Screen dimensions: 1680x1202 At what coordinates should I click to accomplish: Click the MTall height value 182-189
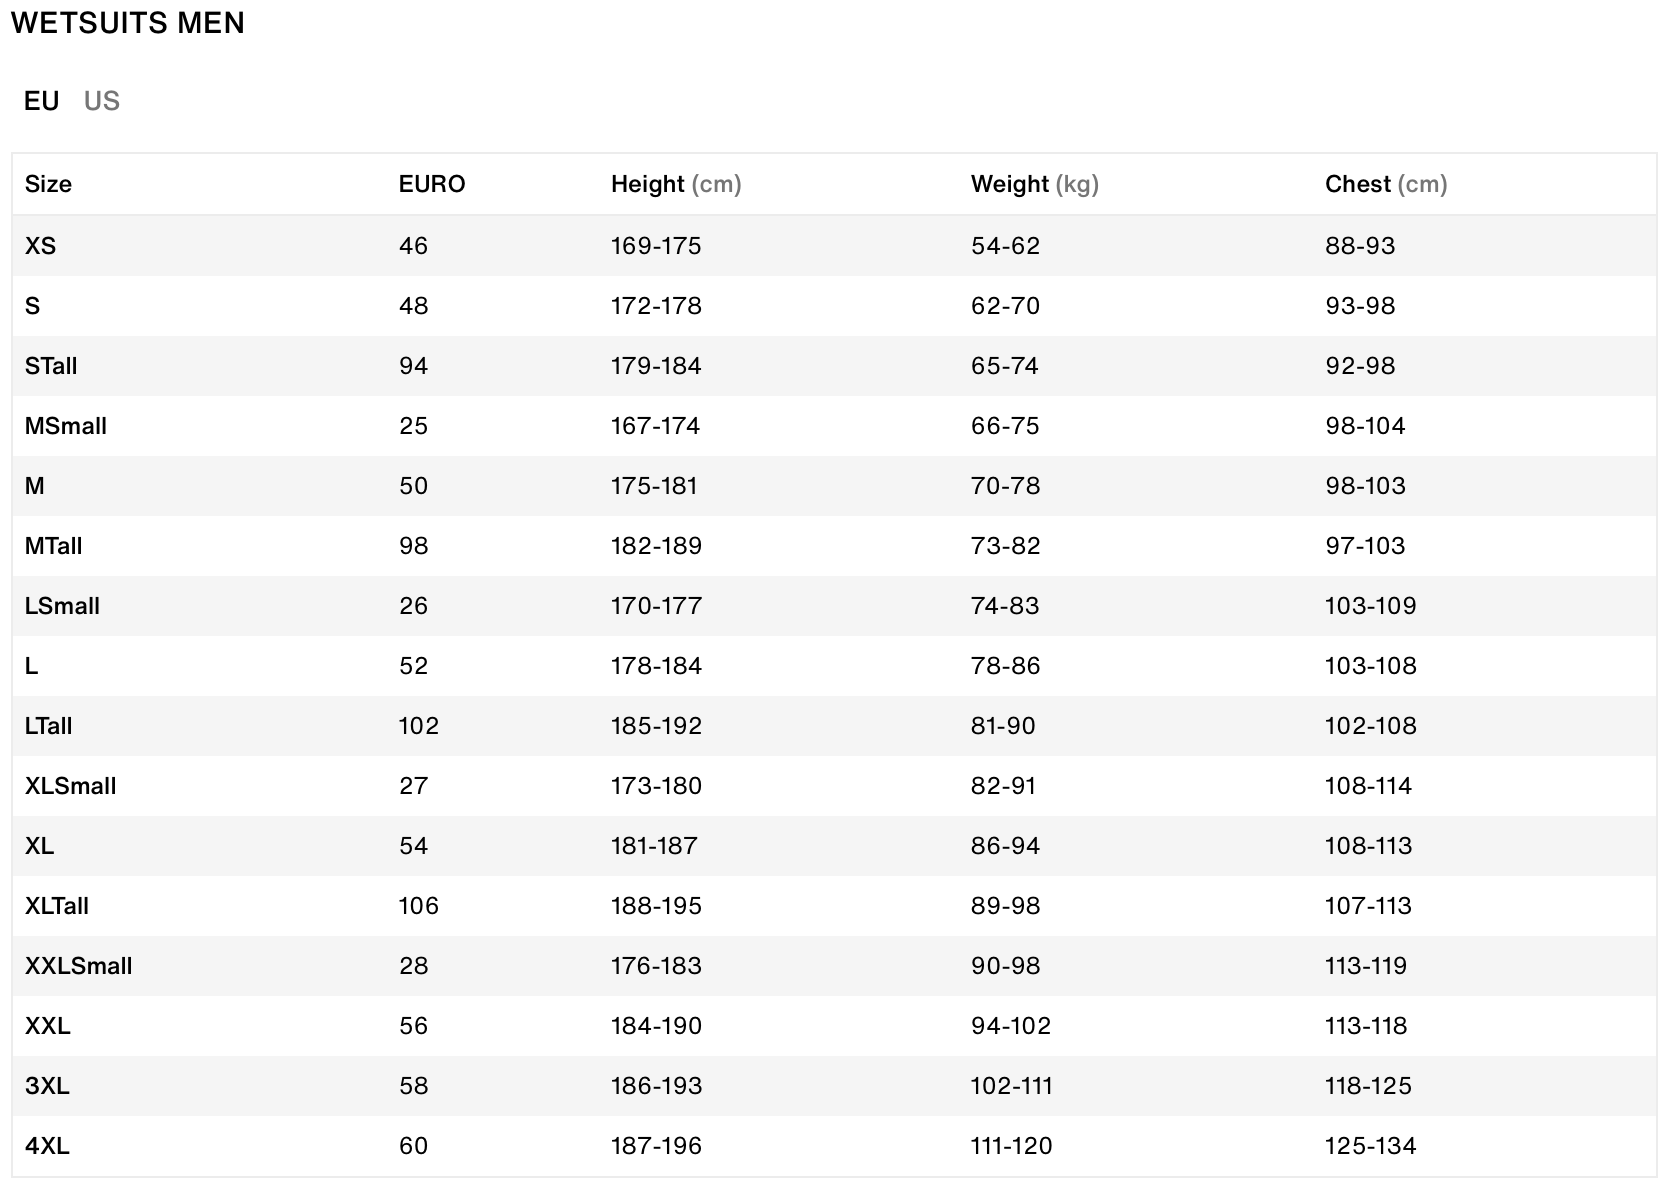656,546
